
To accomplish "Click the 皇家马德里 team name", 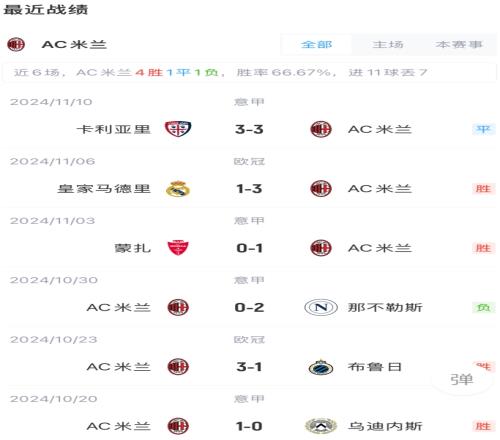I will point(104,189).
